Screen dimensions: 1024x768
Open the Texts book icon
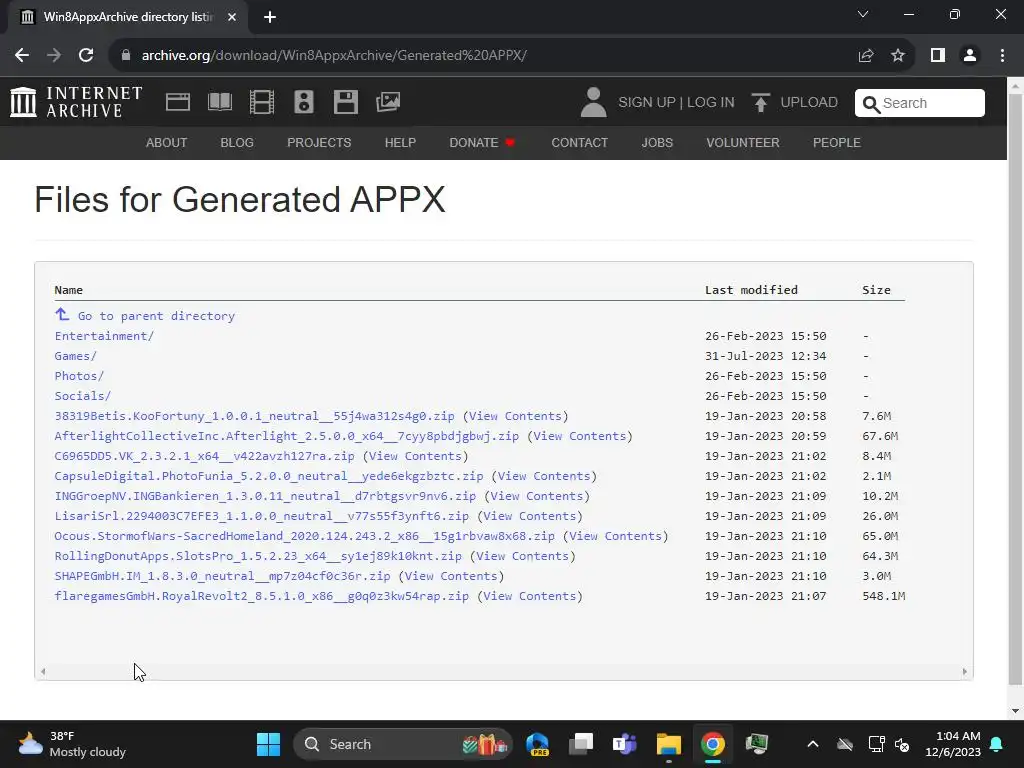click(x=219, y=102)
